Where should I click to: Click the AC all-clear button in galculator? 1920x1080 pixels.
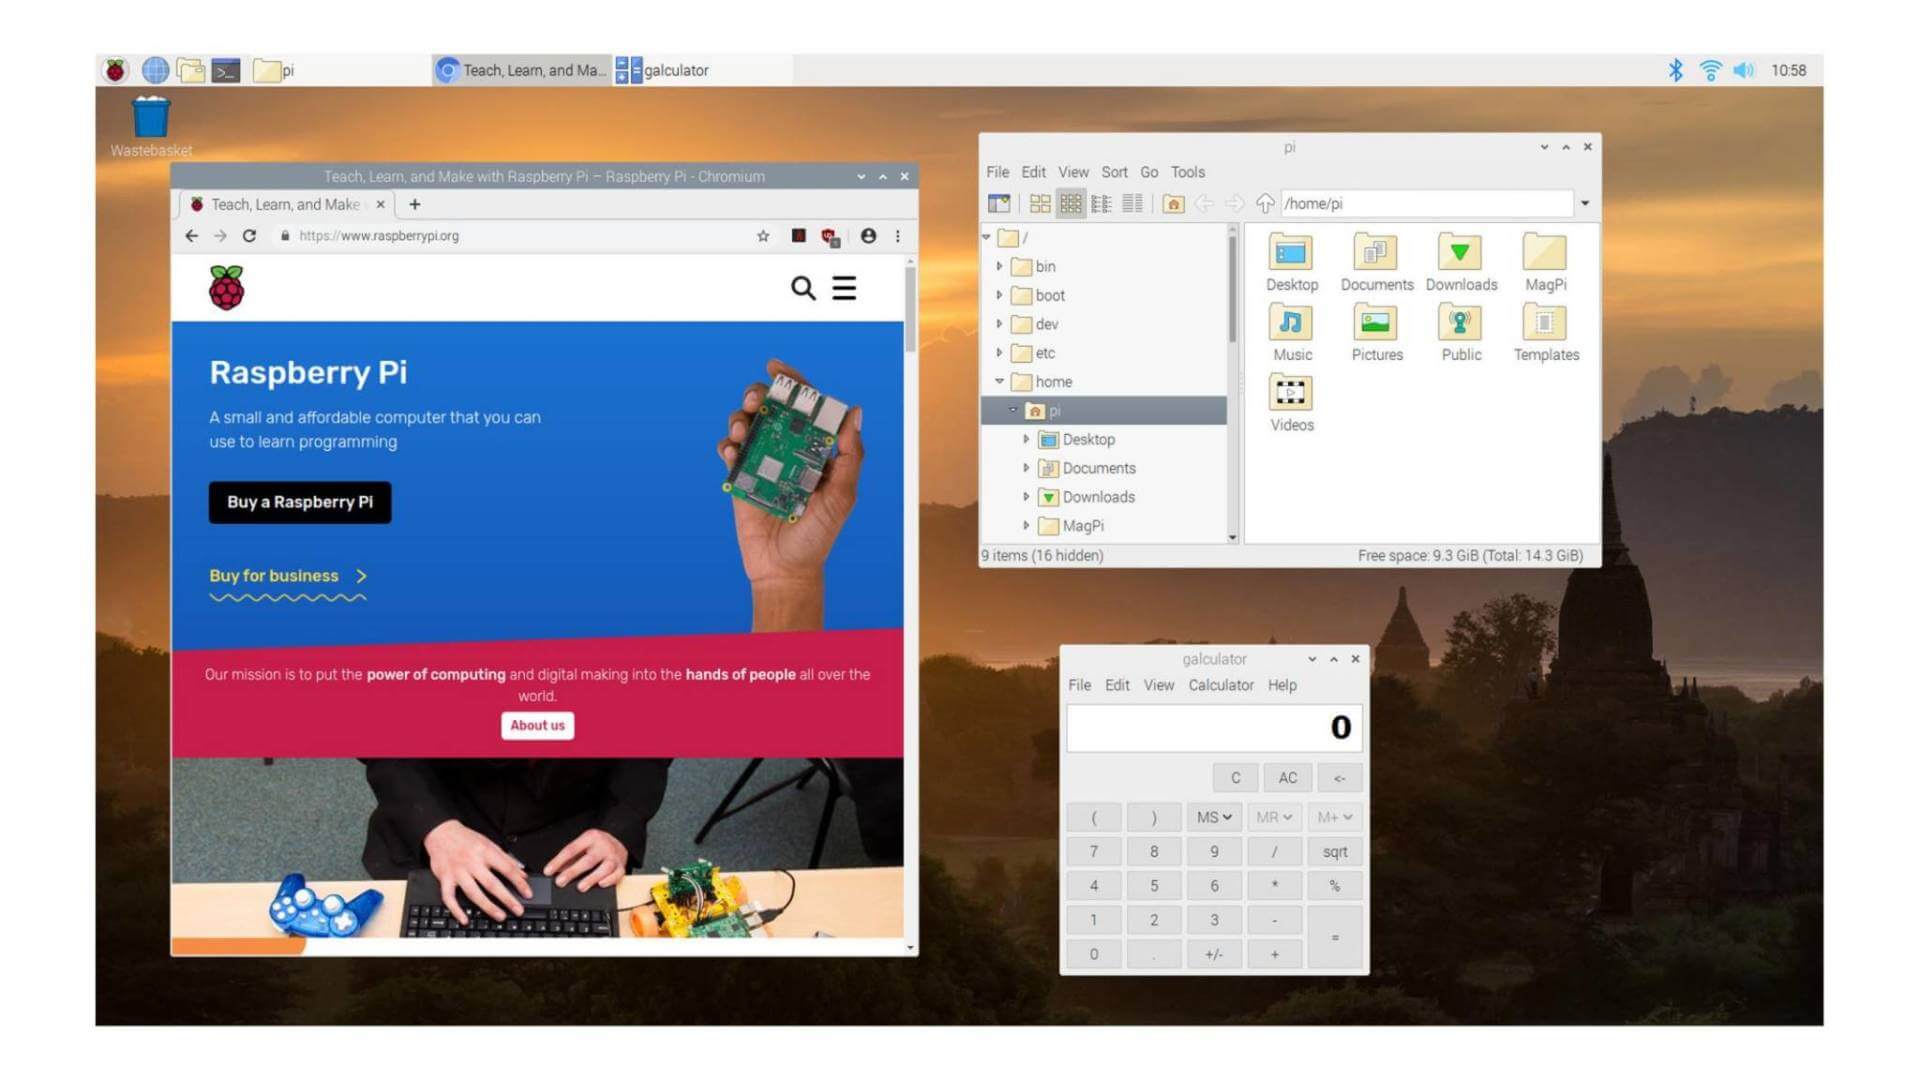pyautogui.click(x=1286, y=778)
